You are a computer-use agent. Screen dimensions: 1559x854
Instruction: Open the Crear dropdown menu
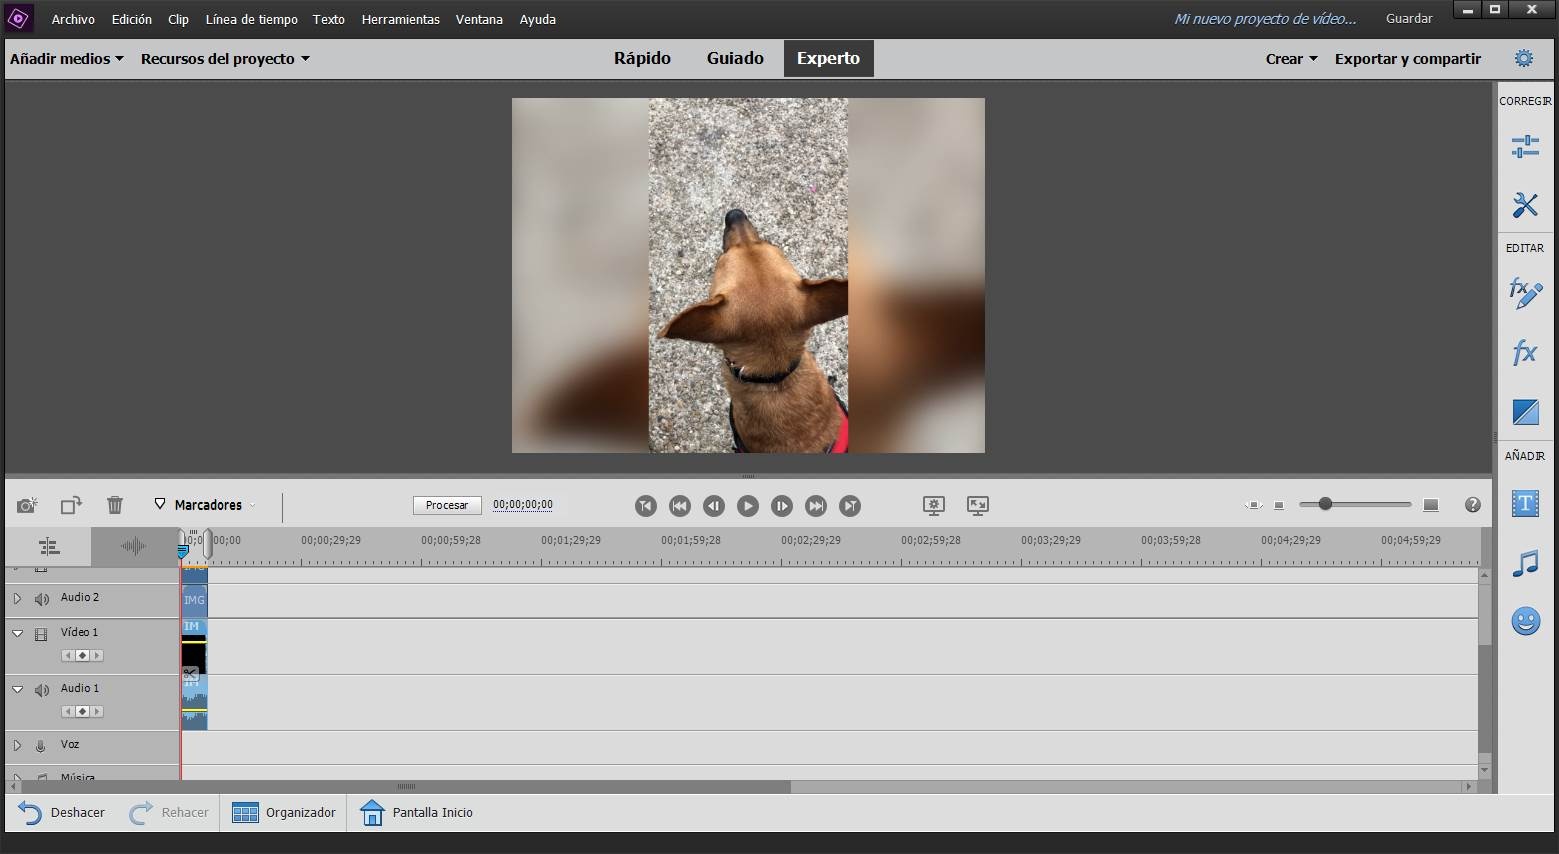click(x=1291, y=59)
